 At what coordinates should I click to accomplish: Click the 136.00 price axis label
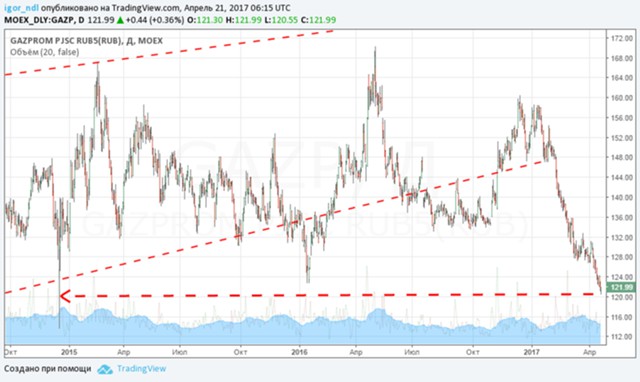(622, 218)
